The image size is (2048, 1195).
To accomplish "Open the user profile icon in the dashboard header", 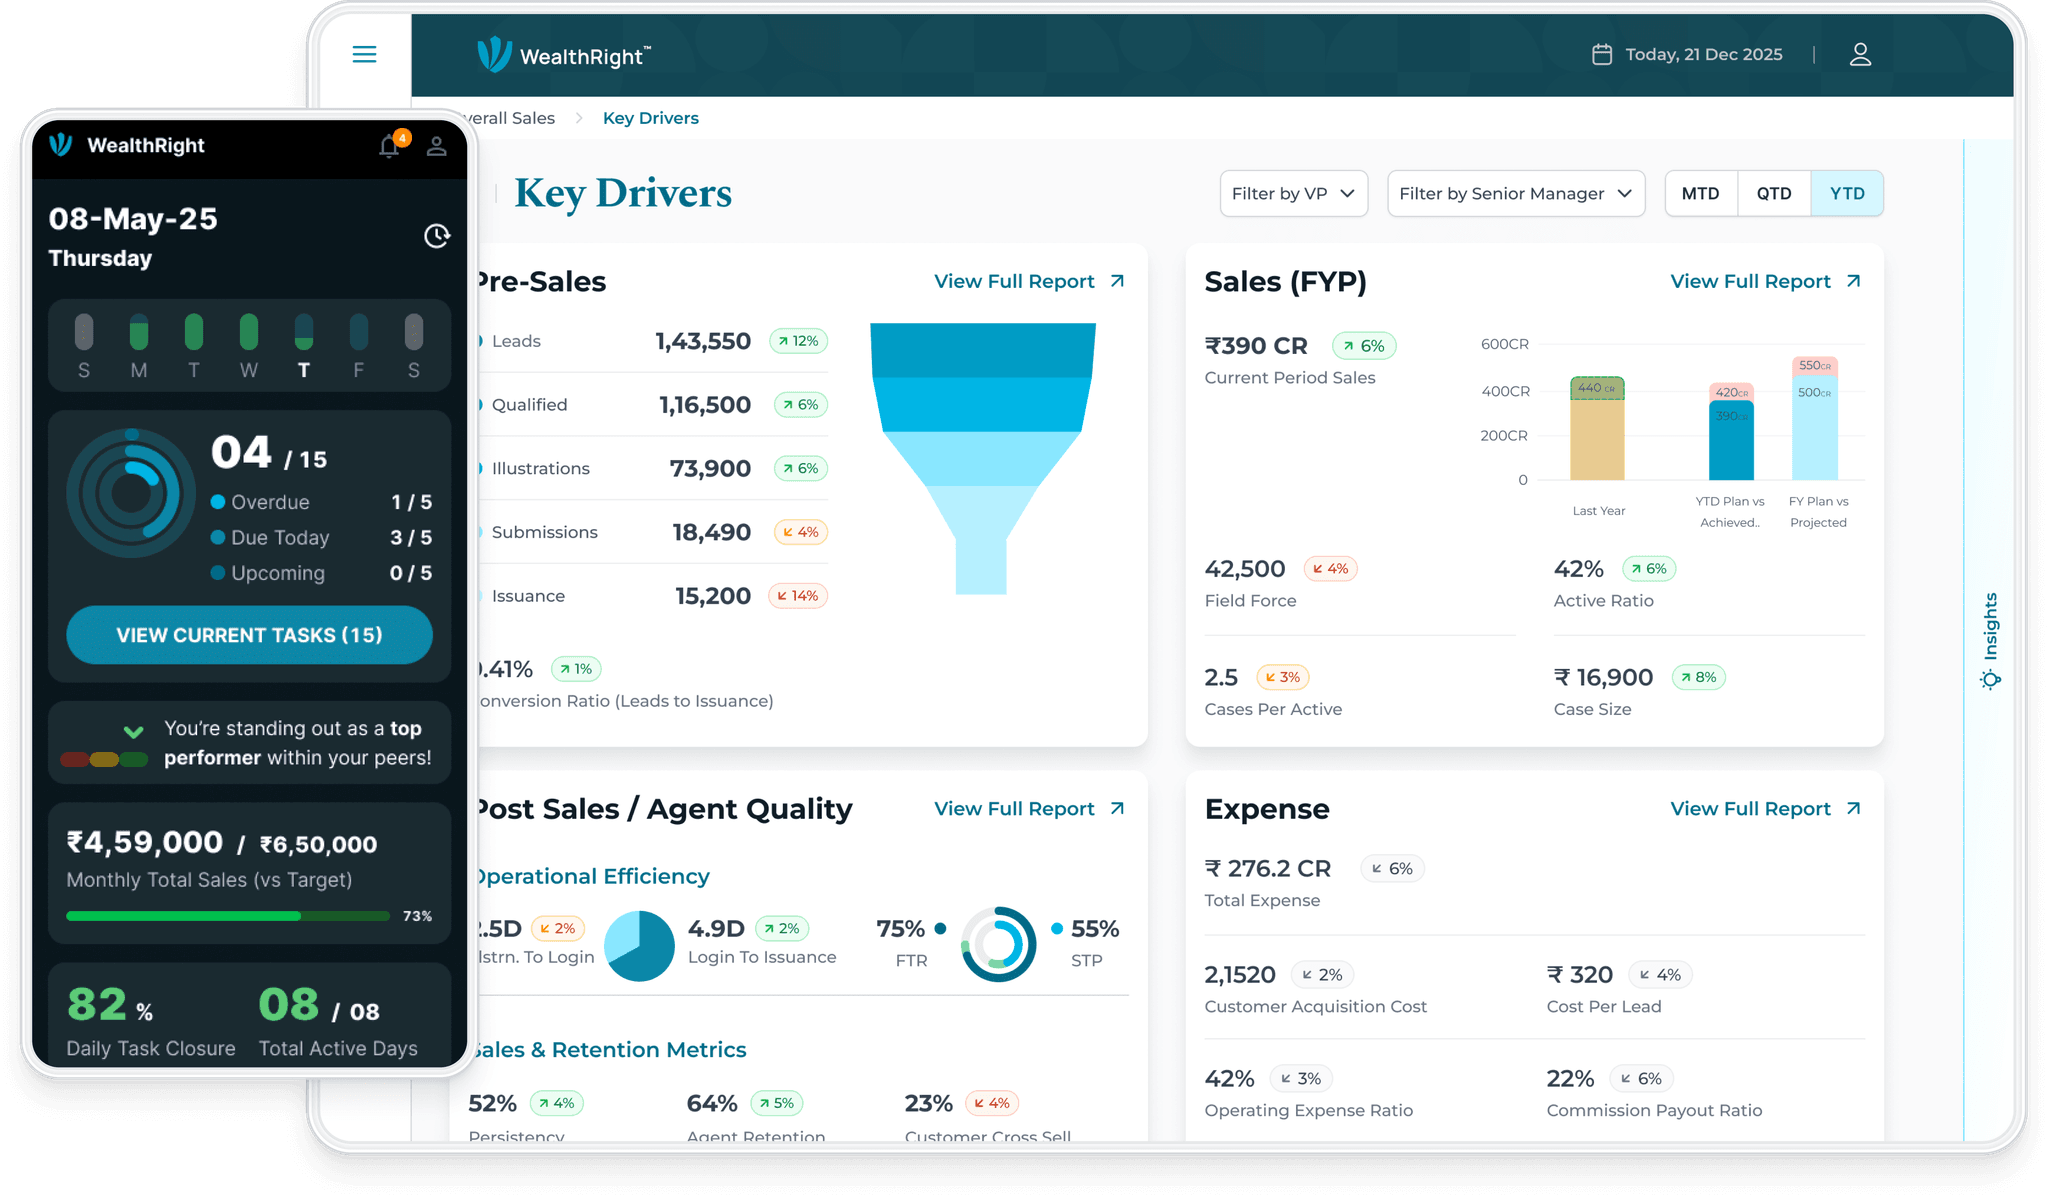I will 1860,54.
